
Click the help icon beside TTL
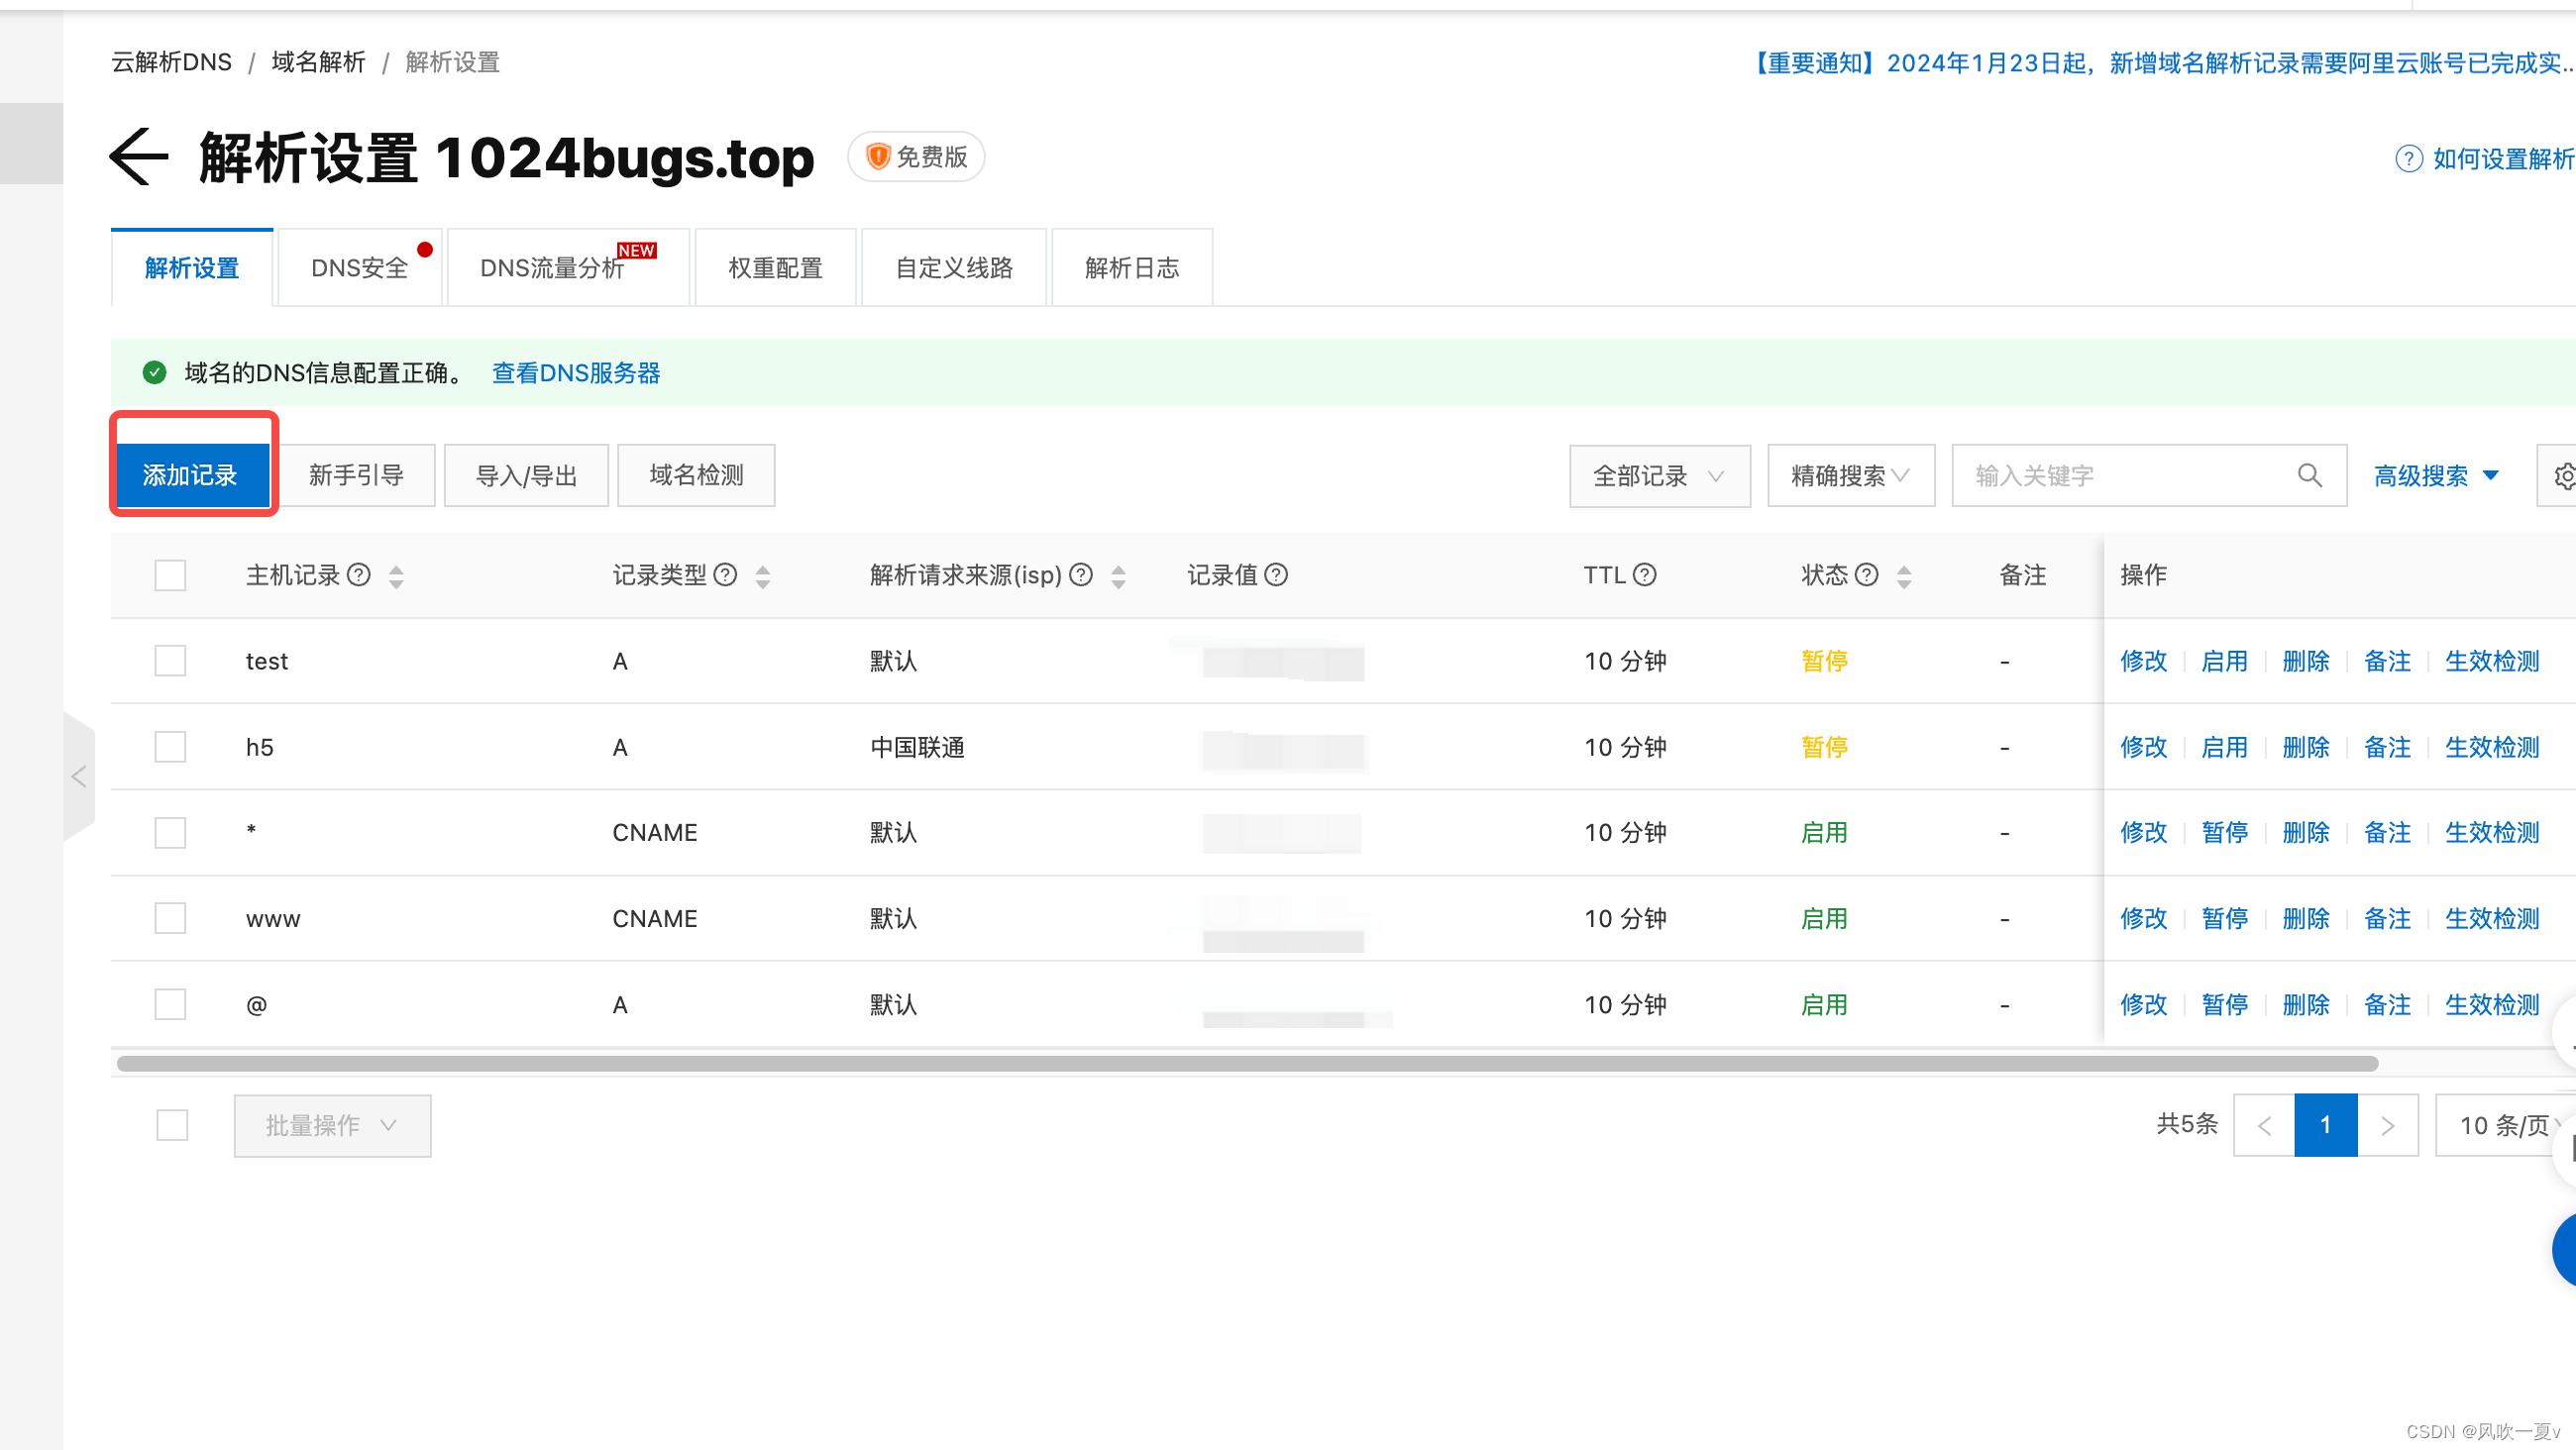tap(1645, 575)
